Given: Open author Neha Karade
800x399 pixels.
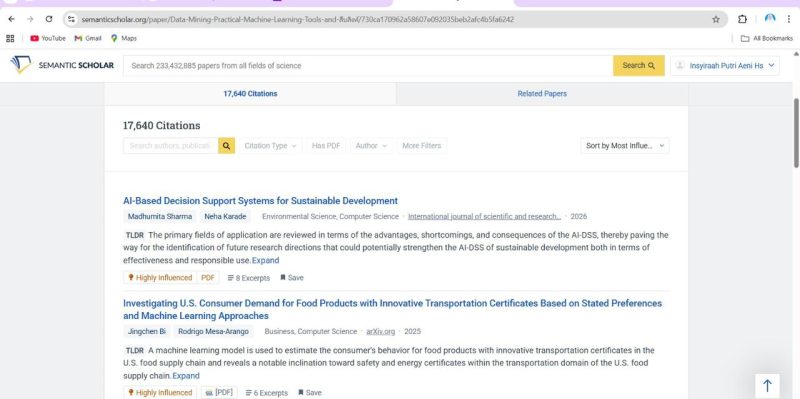Looking at the screenshot, I should tap(225, 216).
